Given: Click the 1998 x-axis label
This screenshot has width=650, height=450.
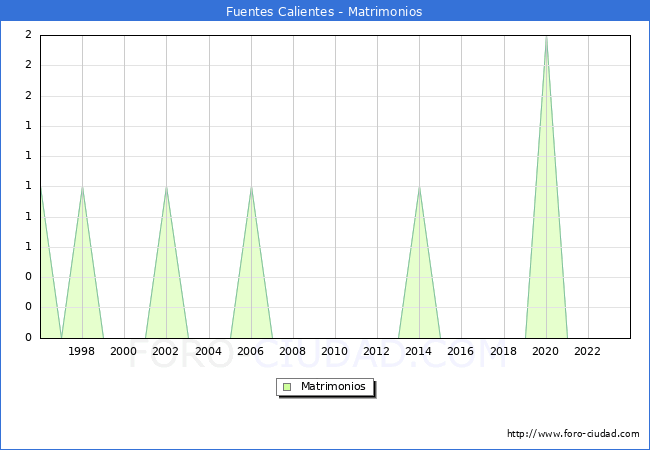Looking at the screenshot, I should pyautogui.click(x=82, y=351).
